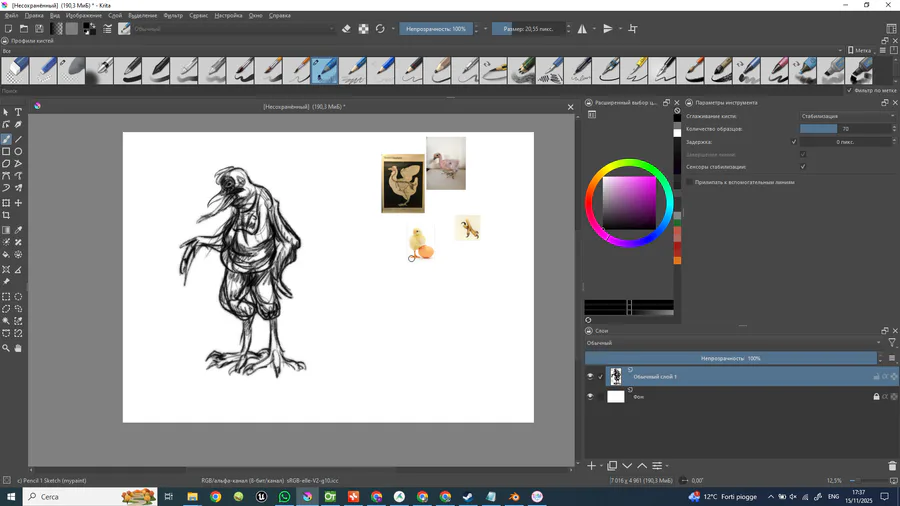
Task: Select the Pan hand tool
Action: (18, 348)
